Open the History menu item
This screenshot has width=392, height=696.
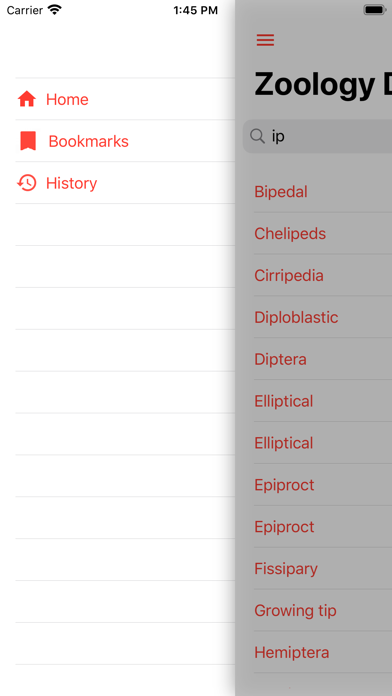click(125, 183)
